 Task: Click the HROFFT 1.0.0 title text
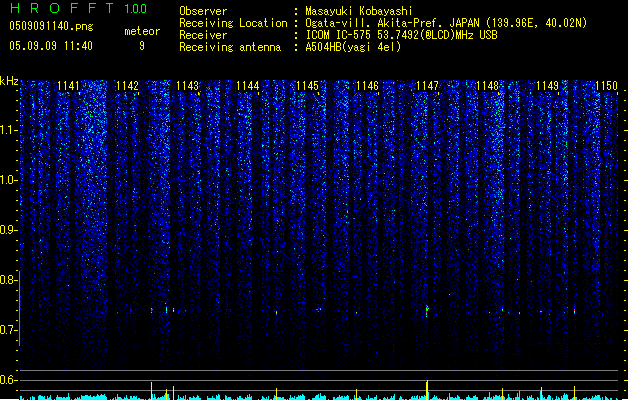coord(79,8)
